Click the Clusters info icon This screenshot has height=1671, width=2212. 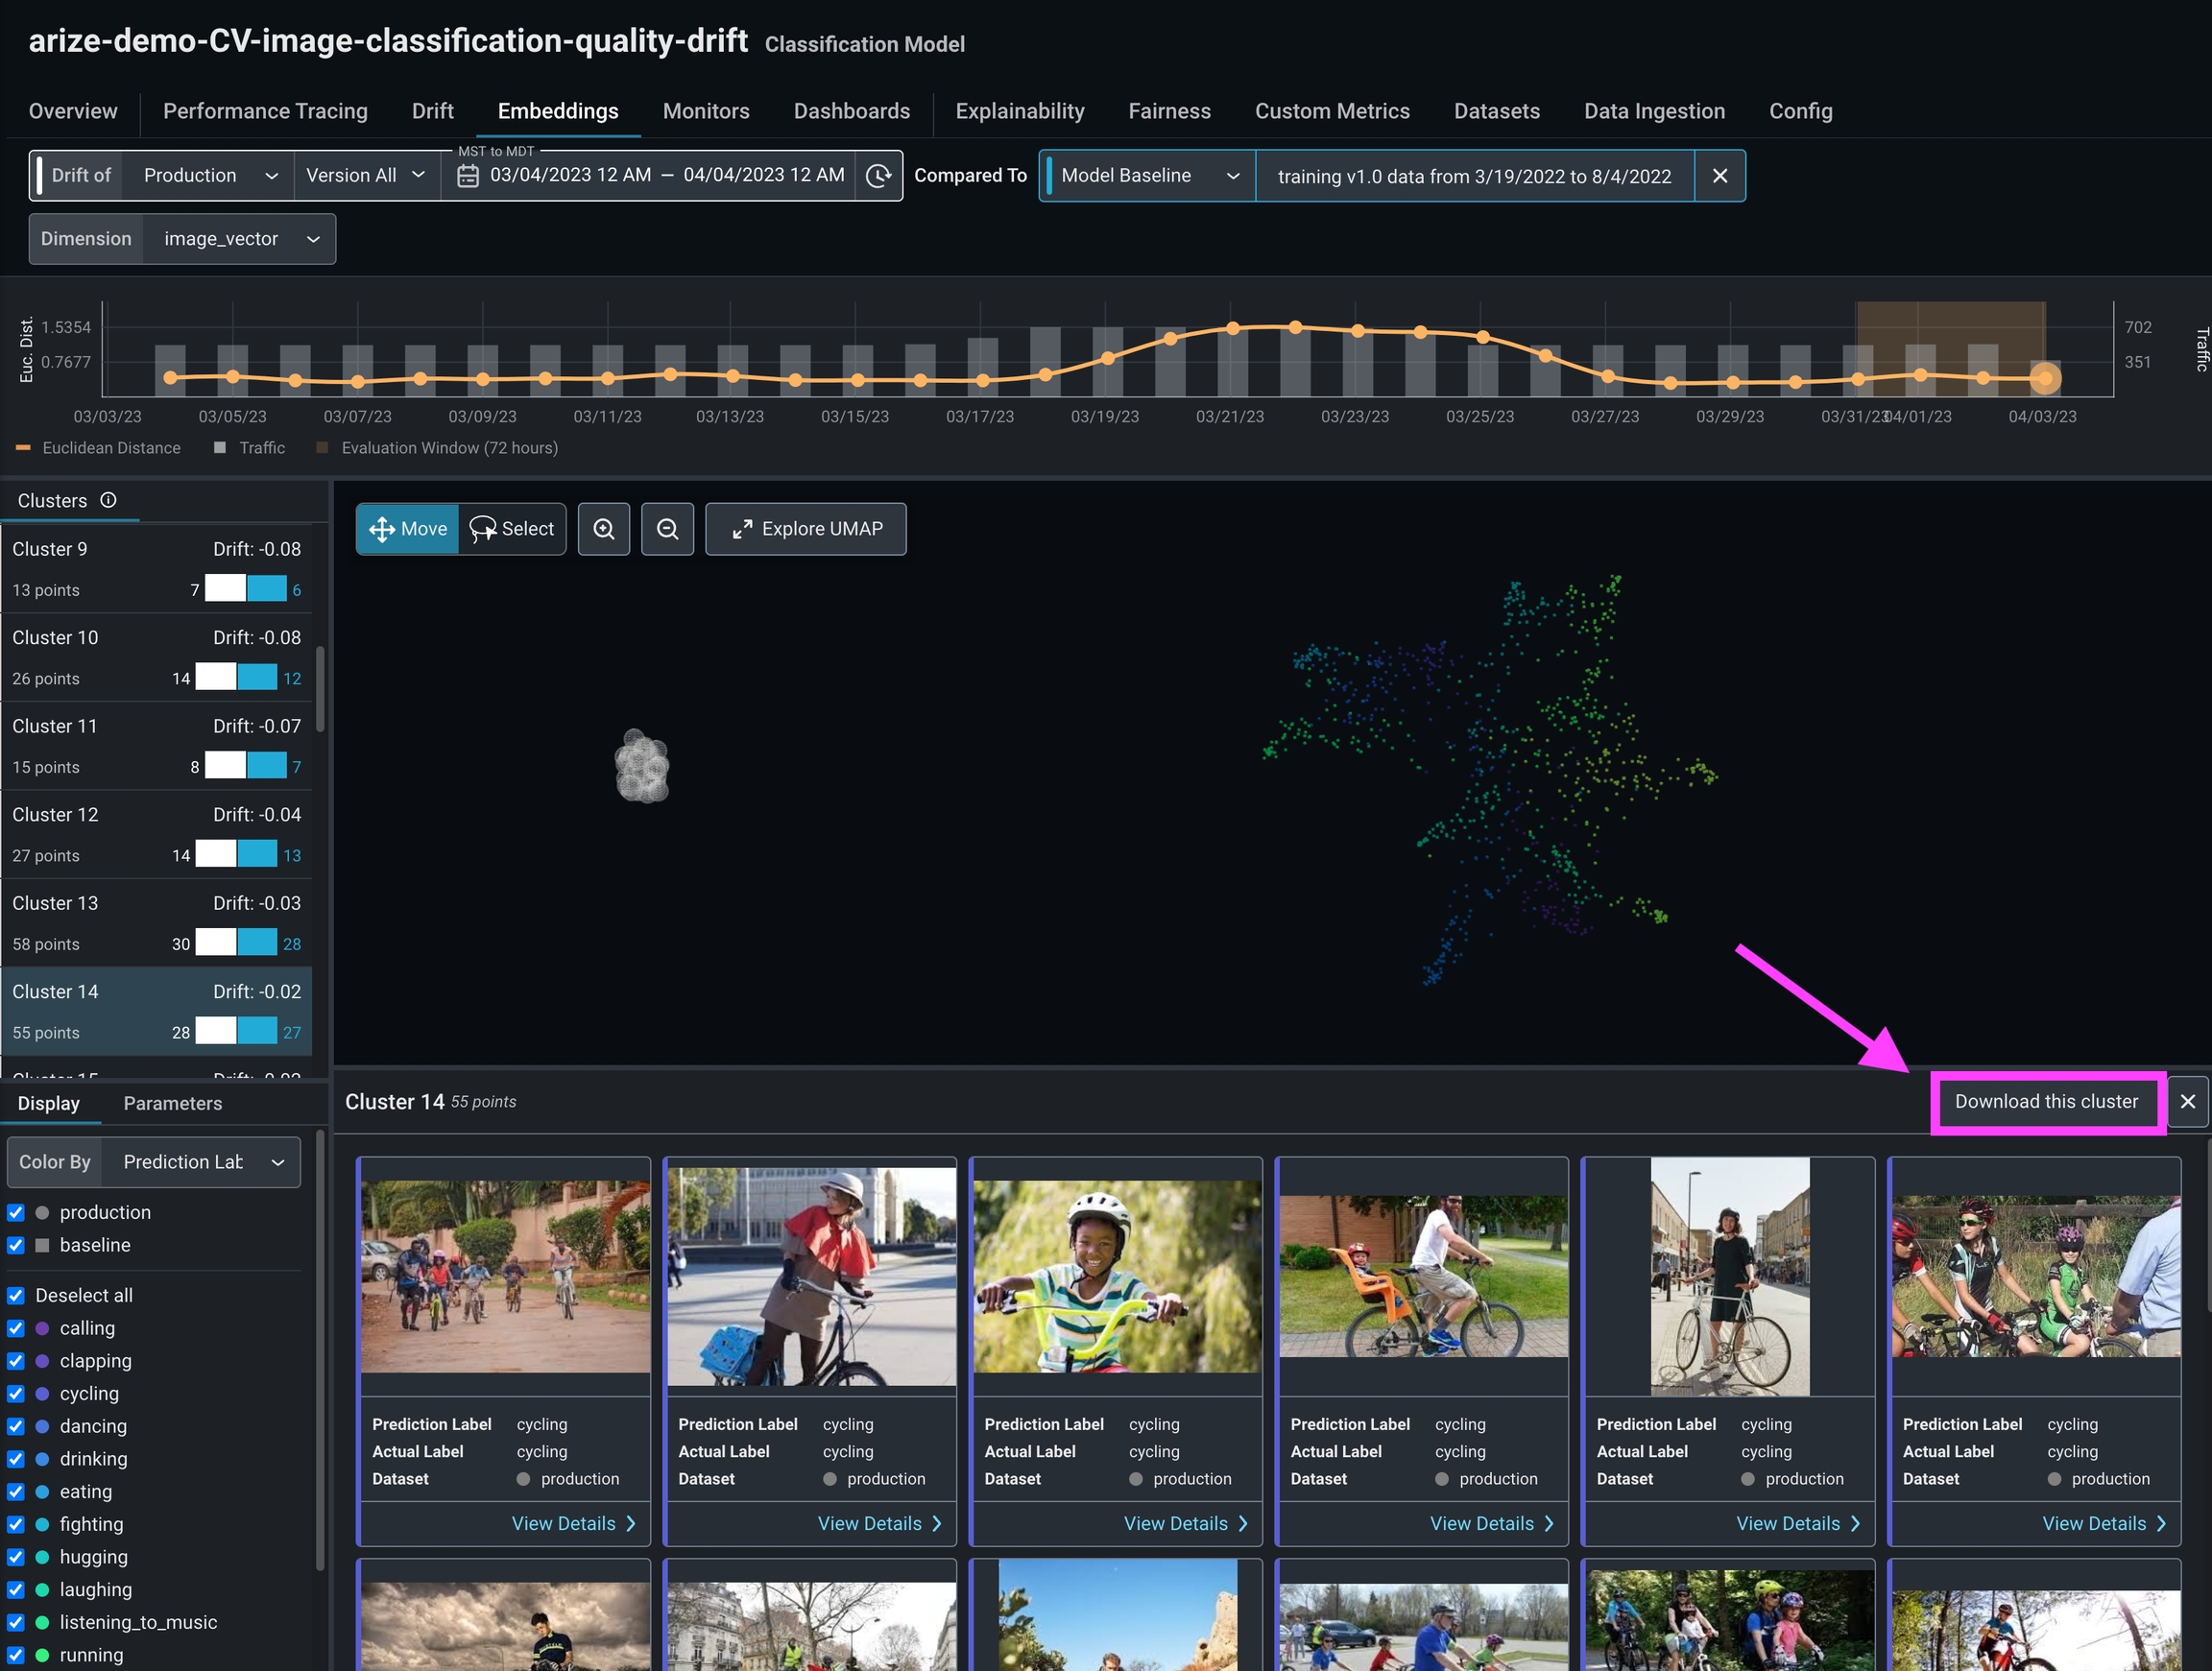click(x=108, y=500)
